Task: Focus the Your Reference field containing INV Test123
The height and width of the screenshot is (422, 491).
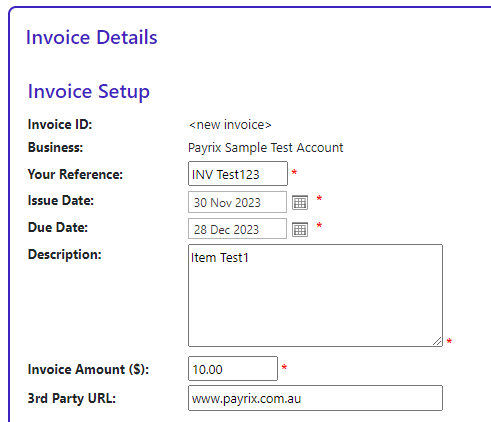Action: pyautogui.click(x=238, y=174)
